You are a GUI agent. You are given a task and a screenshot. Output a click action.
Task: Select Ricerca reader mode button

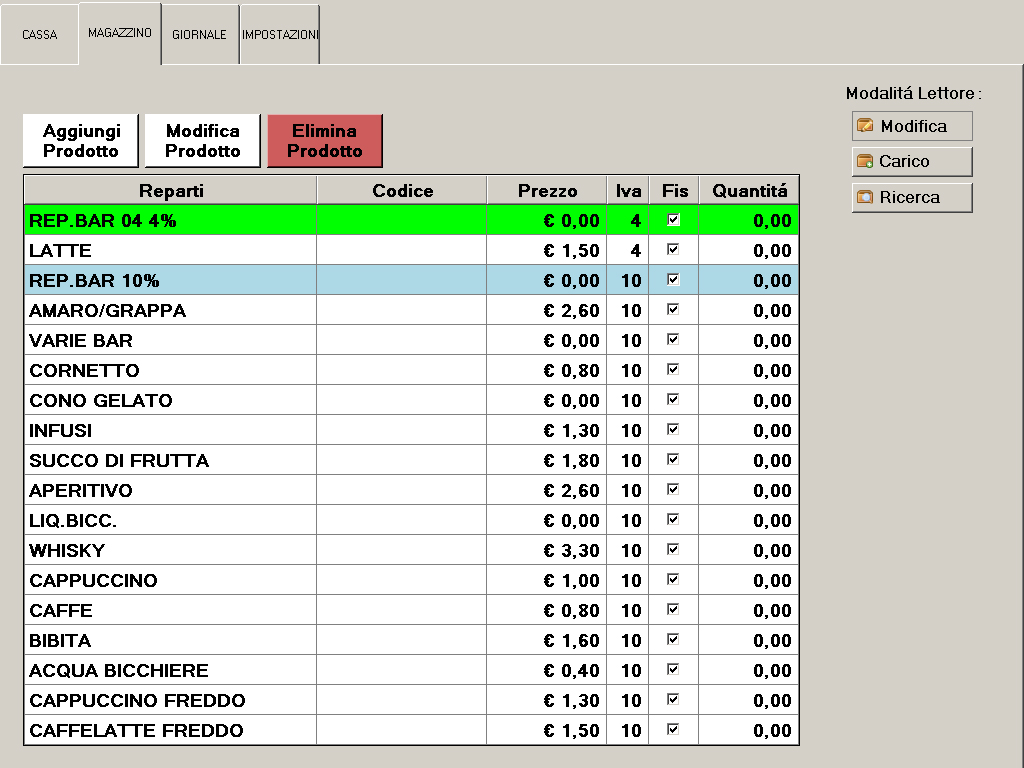click(x=912, y=197)
